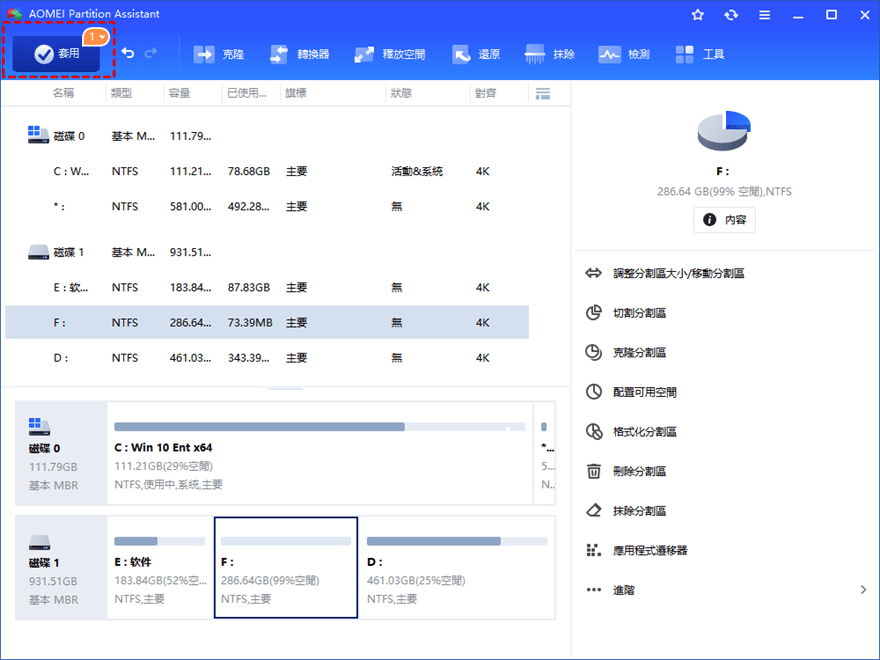This screenshot has height=660, width=880.
Task: Undo the last operation
Action: coord(128,53)
